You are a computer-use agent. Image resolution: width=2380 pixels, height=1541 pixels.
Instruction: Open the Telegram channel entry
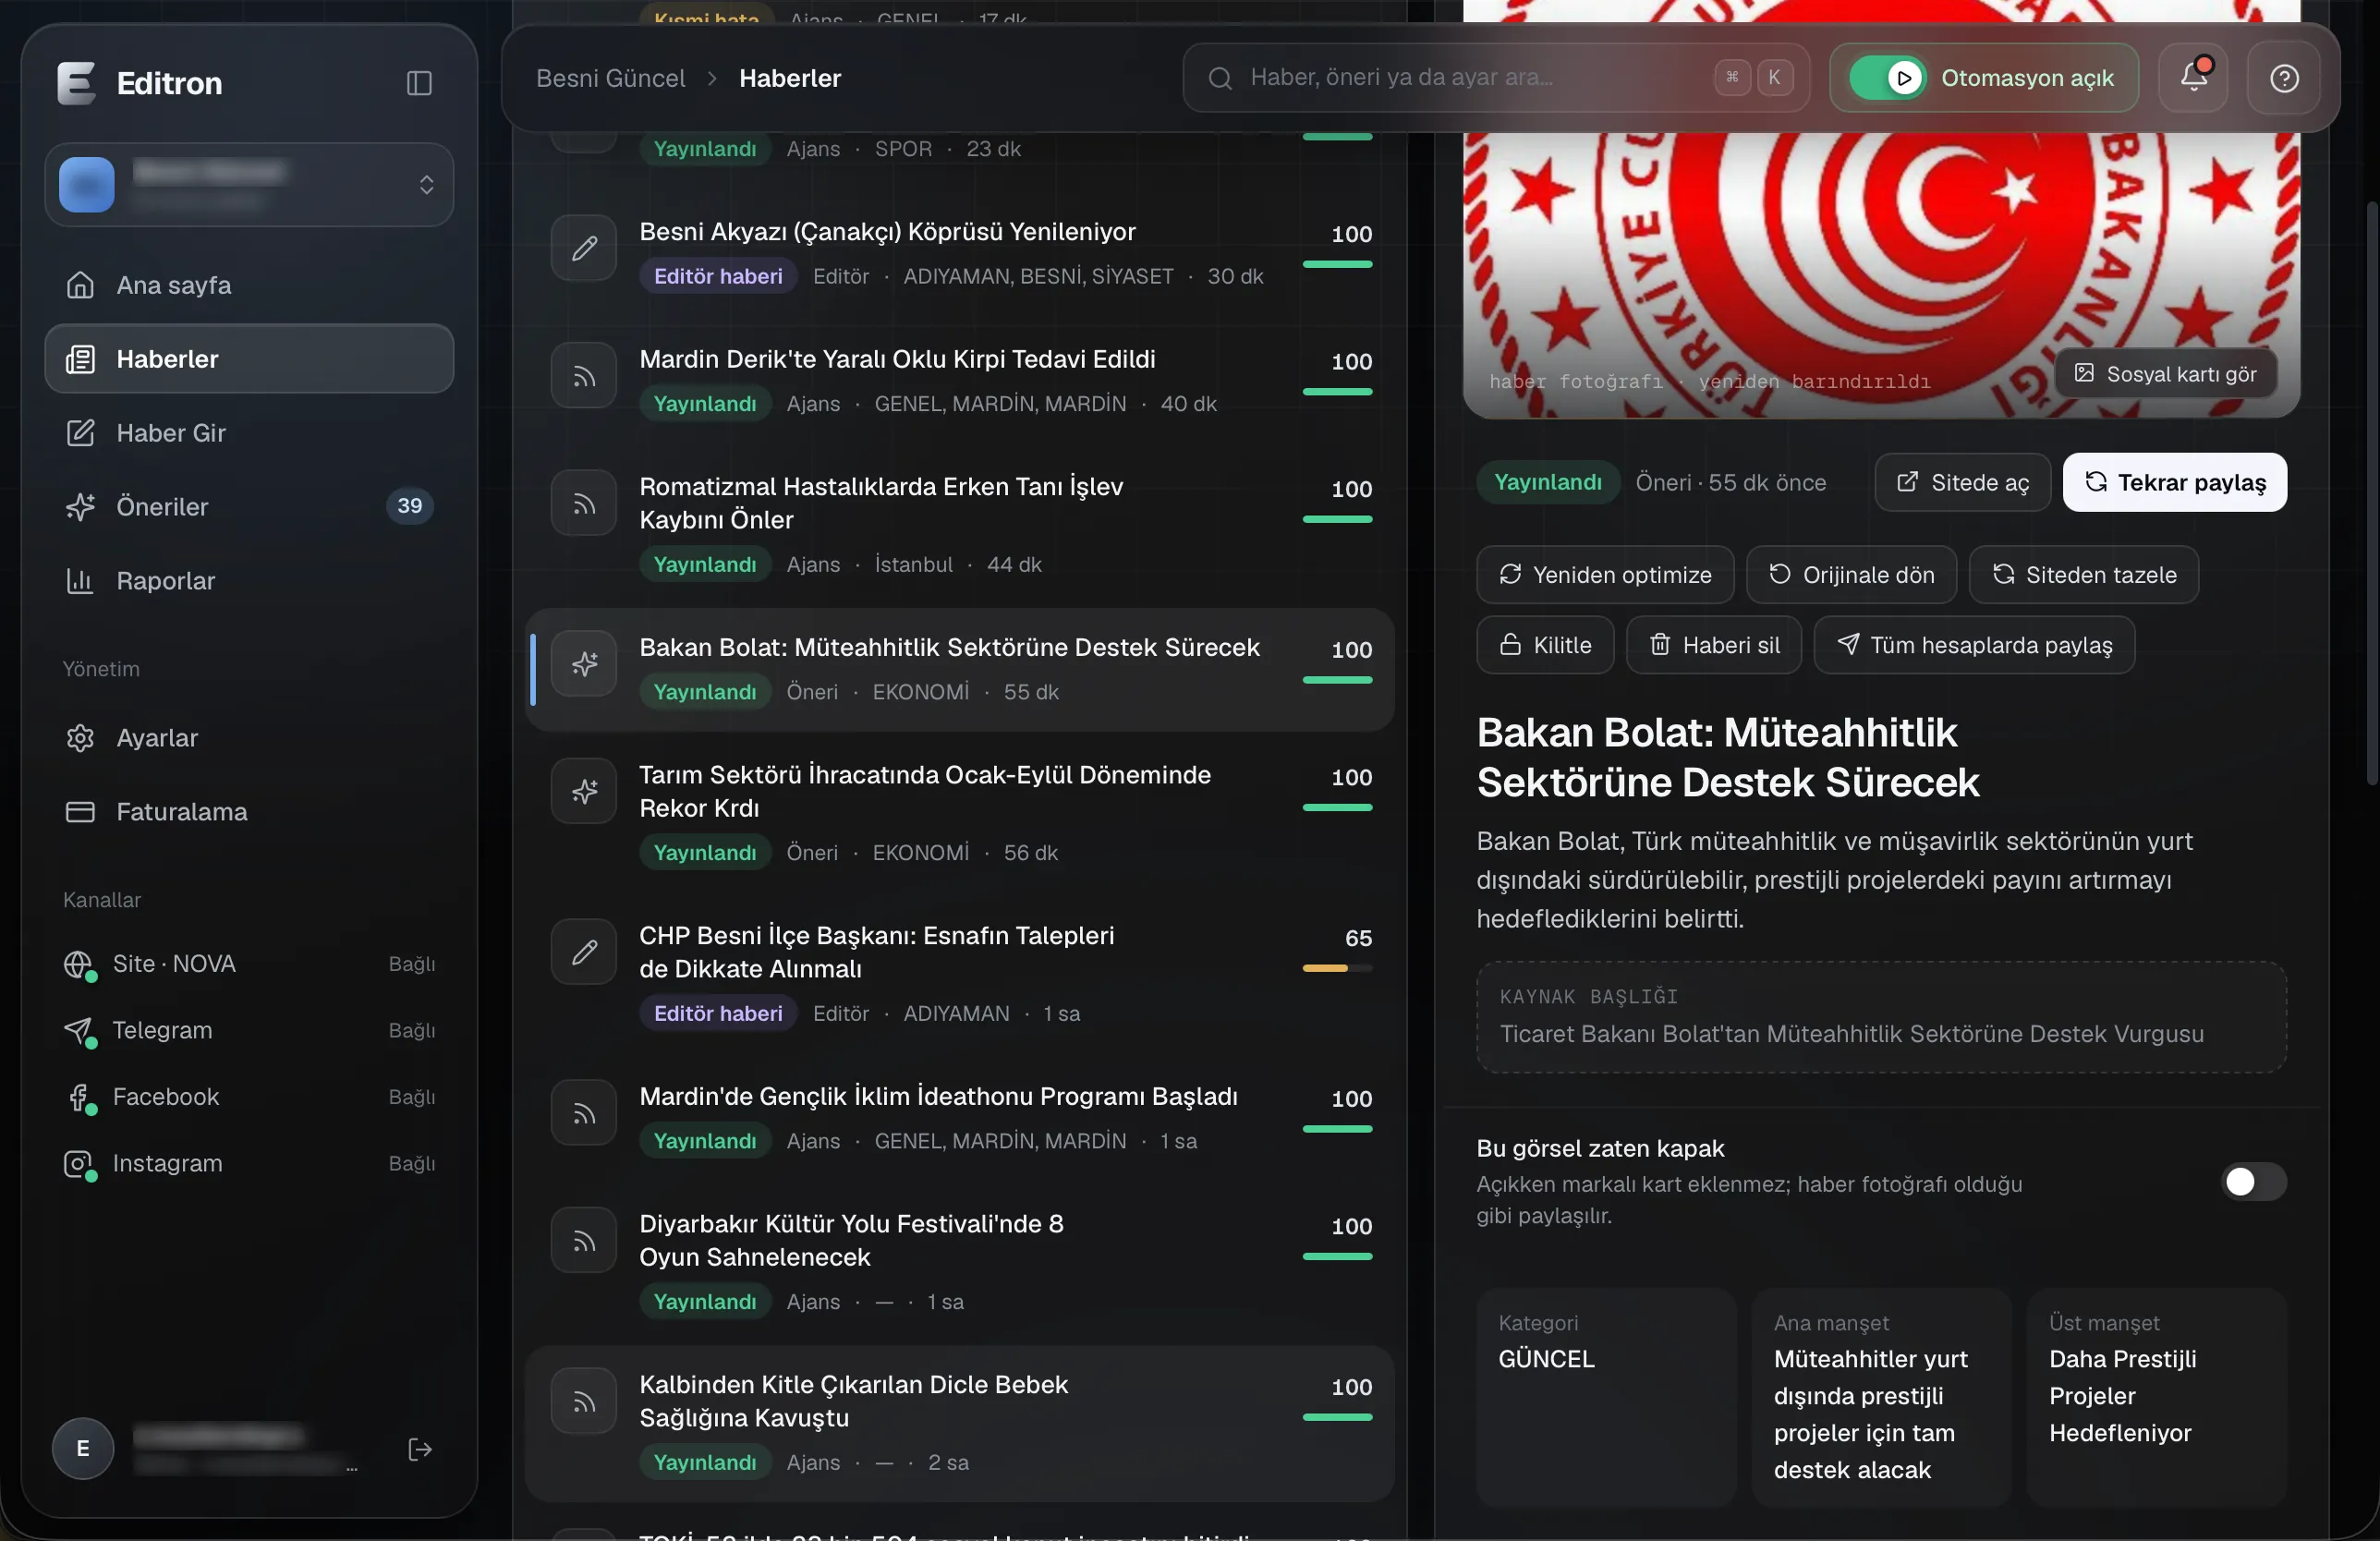coord(249,1030)
